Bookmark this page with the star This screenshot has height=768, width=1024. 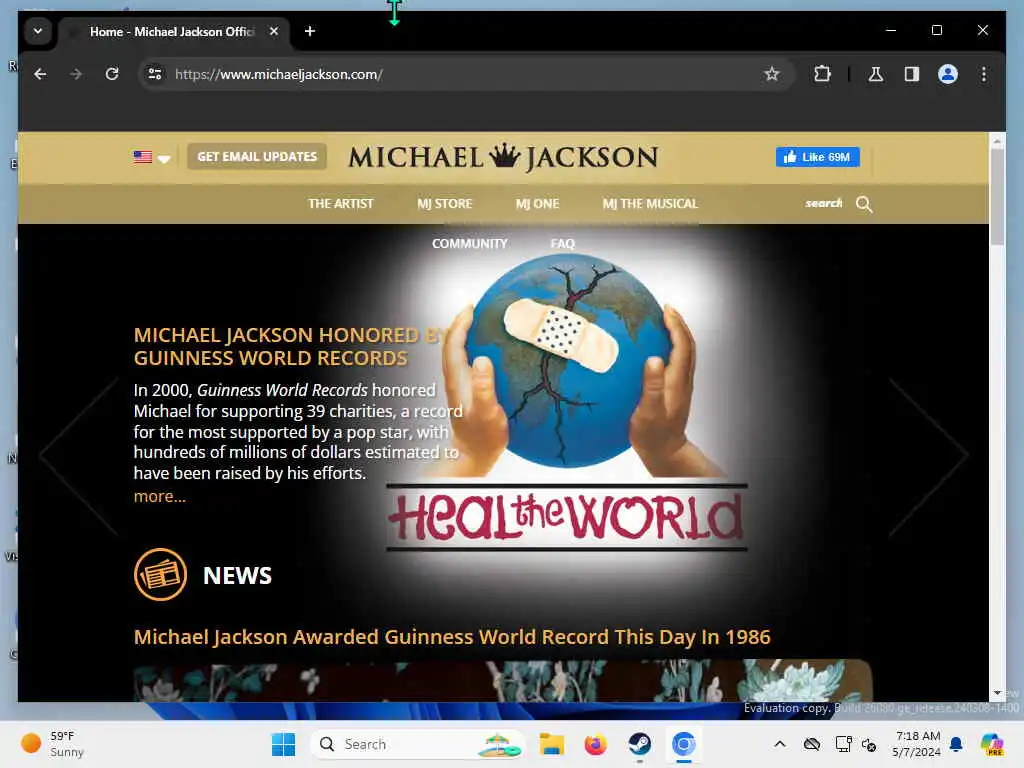click(772, 74)
